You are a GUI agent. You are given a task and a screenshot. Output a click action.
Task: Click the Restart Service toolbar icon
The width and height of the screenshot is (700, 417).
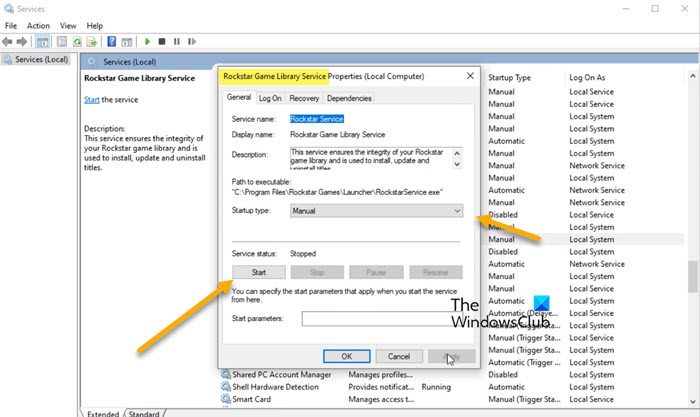192,42
